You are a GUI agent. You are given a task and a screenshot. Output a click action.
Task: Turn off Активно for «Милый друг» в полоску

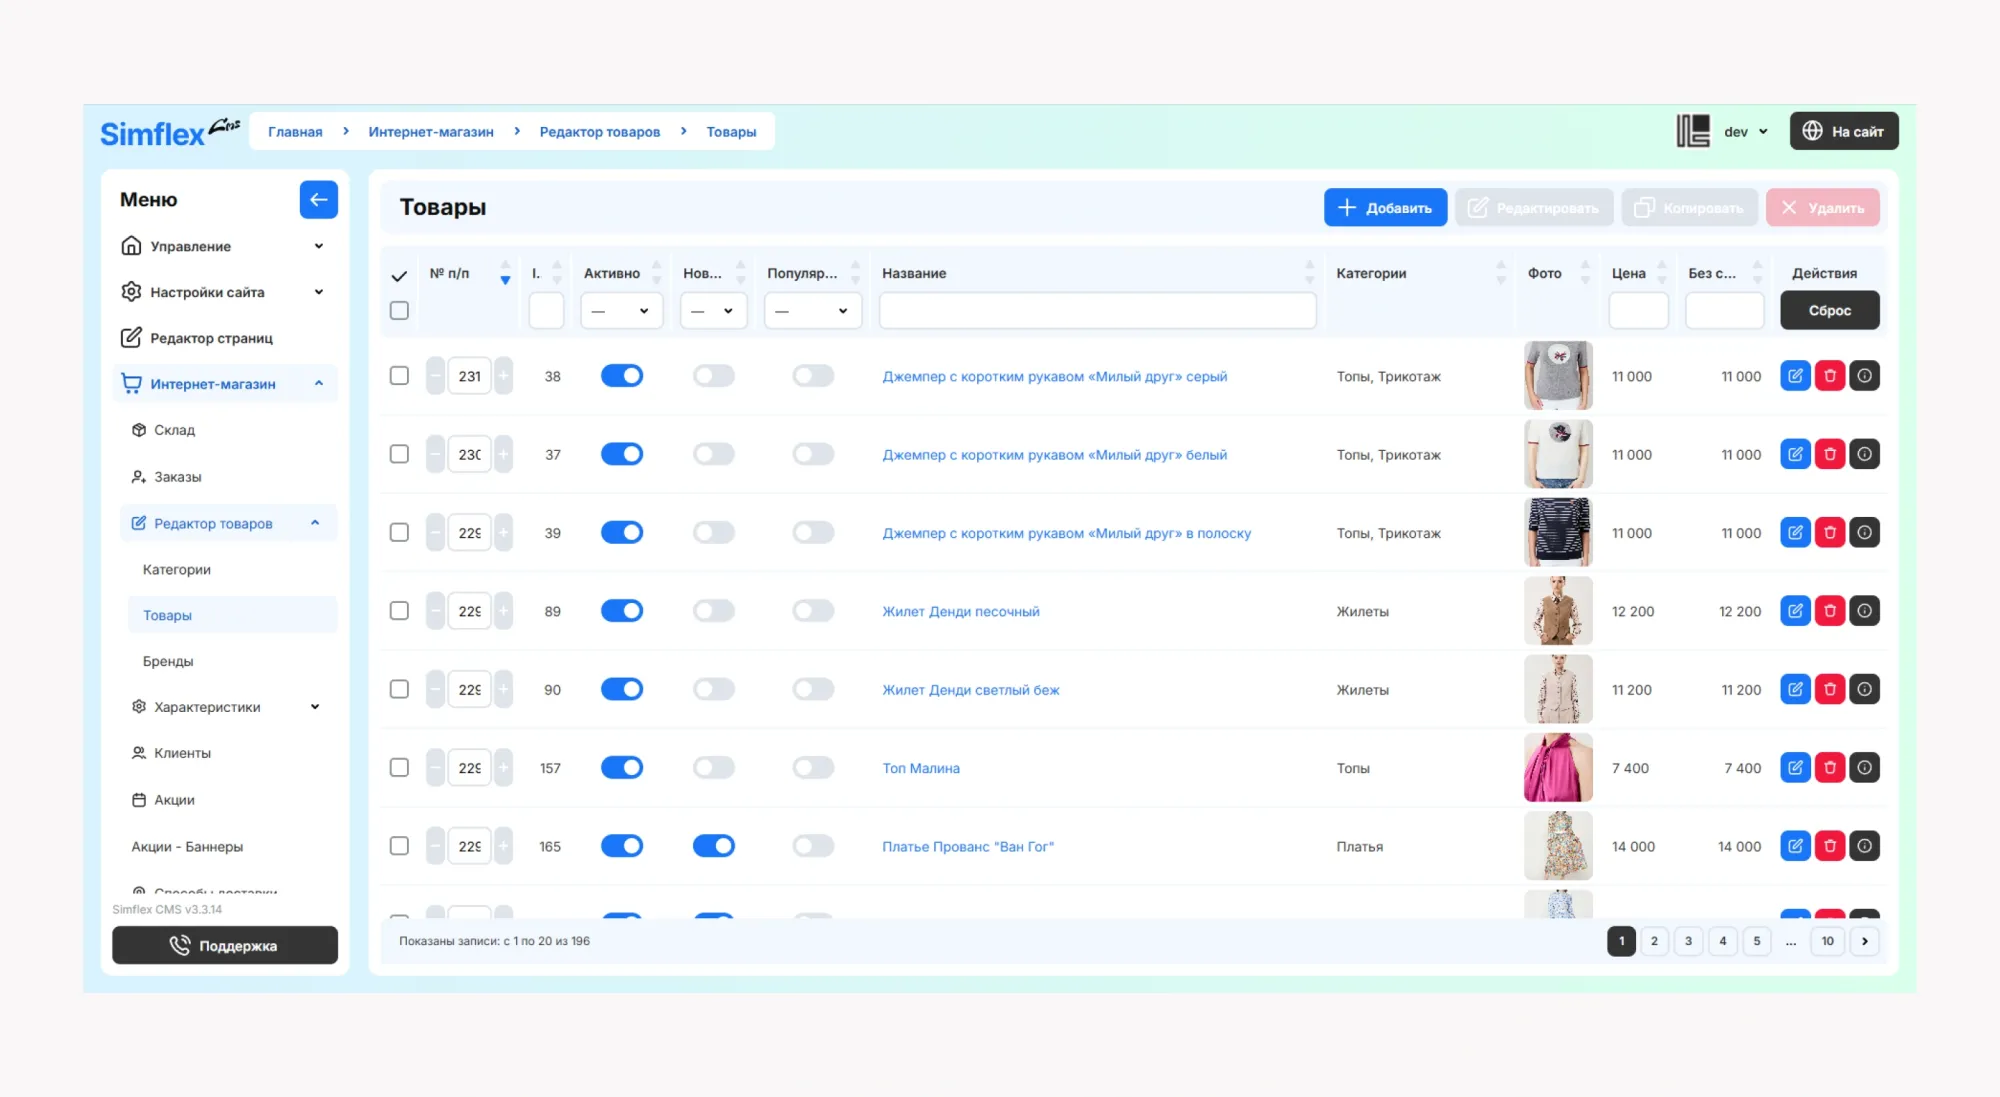(x=621, y=532)
